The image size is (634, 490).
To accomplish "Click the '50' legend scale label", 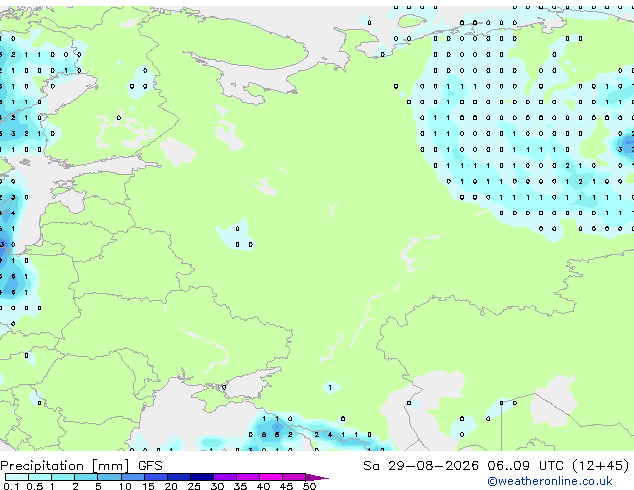I will tap(309, 486).
